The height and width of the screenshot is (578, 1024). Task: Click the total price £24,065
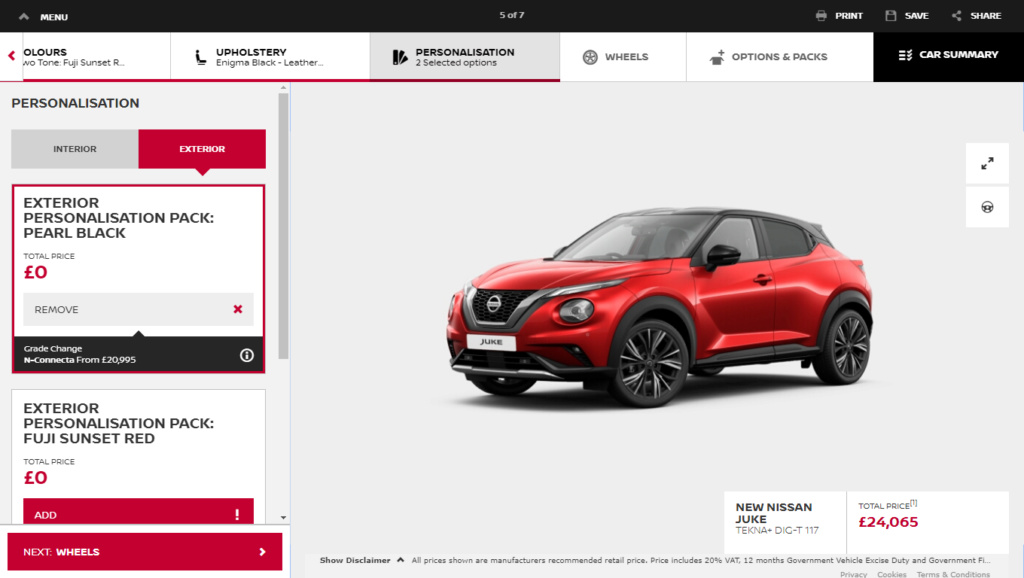[888, 522]
